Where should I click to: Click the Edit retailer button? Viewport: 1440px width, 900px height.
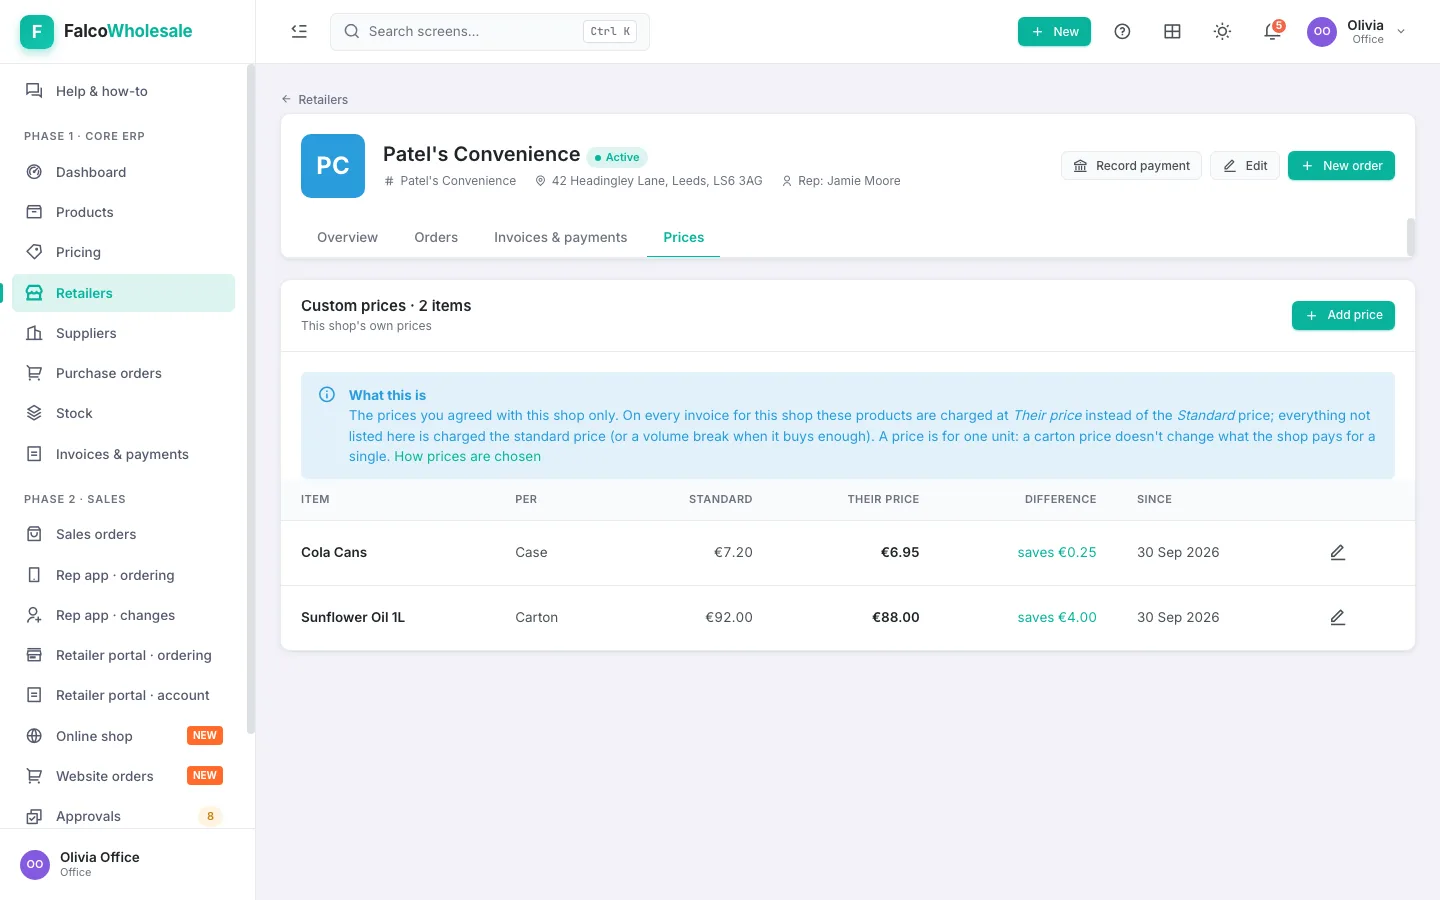click(1245, 166)
